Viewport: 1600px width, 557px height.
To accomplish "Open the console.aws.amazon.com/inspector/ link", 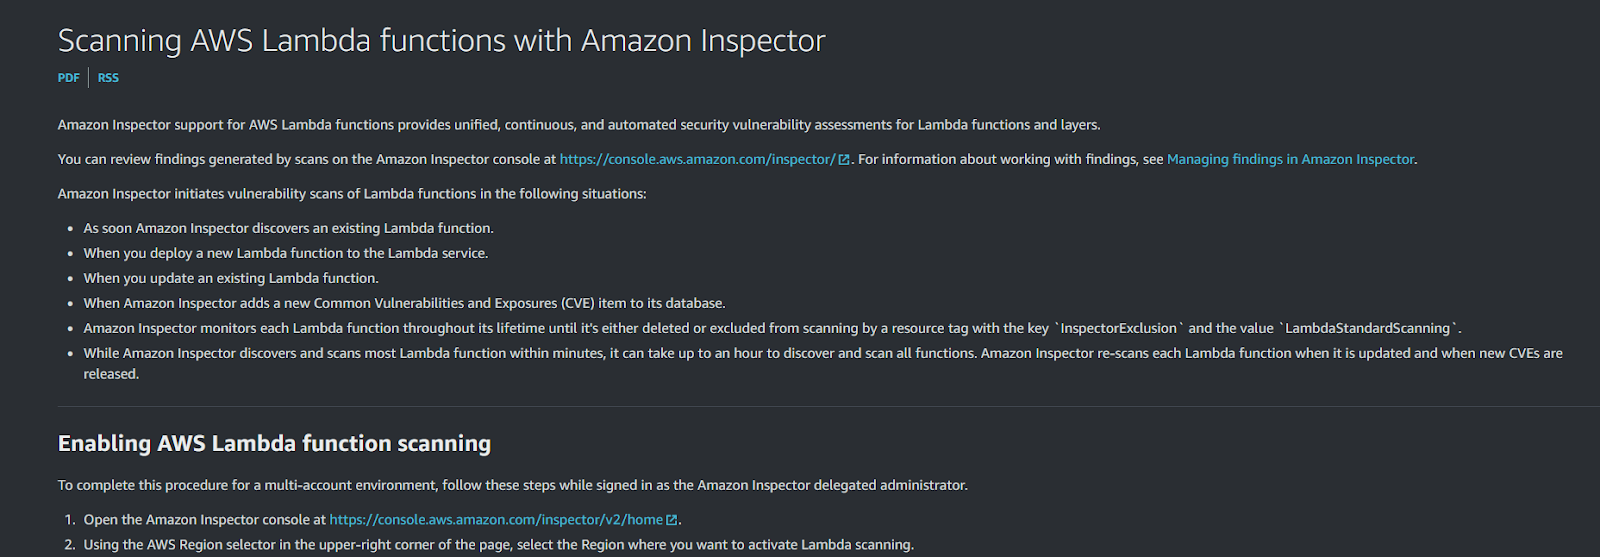I will tap(697, 160).
